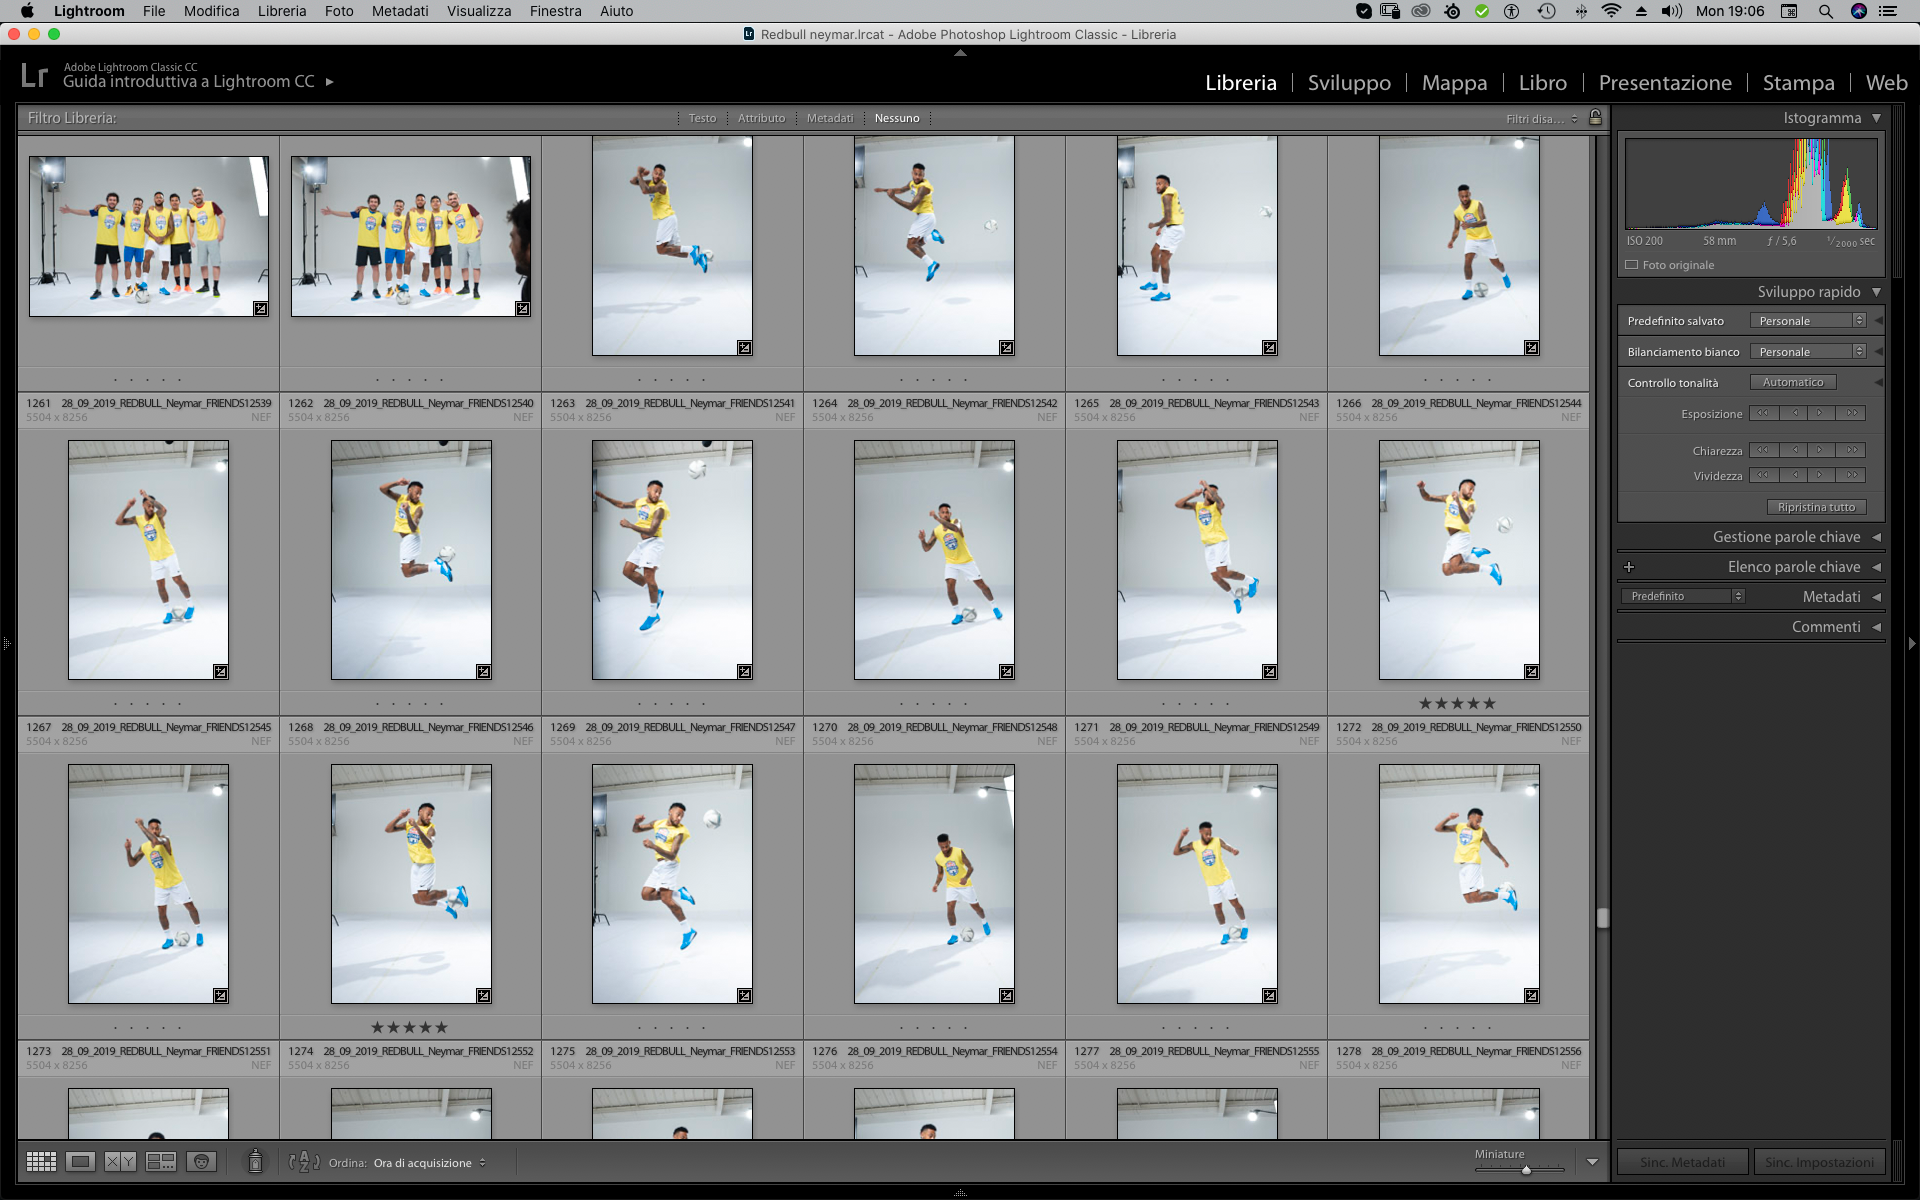Switch to Grid view in the toolbar
Viewport: 1920px width, 1200px height.
click(41, 1161)
